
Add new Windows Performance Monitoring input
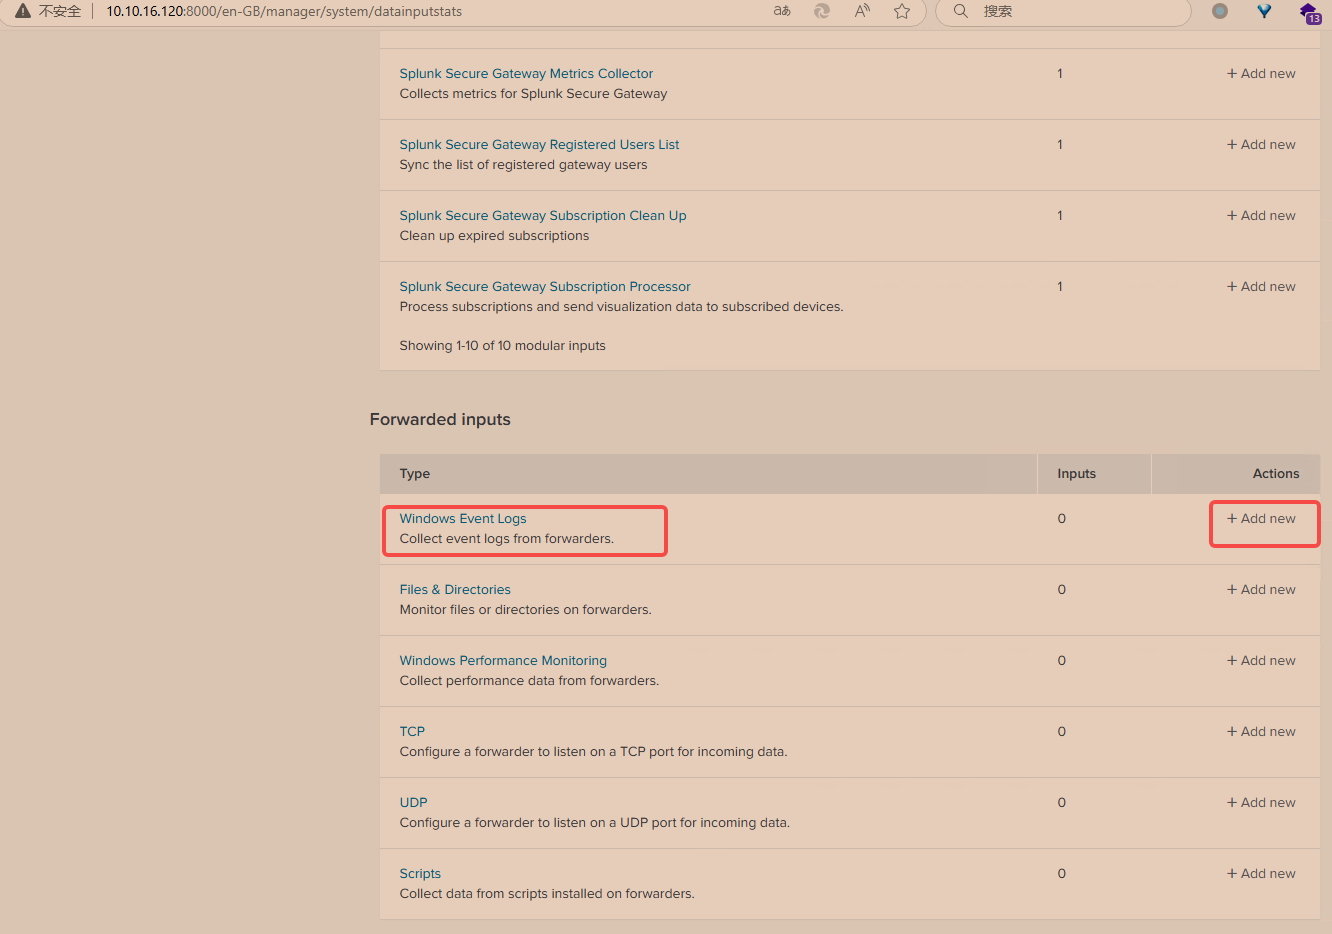click(1261, 661)
